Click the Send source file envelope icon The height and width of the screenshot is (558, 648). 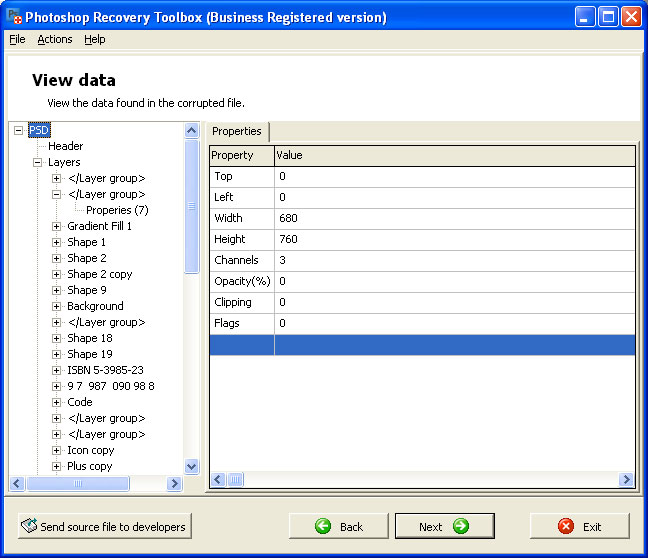pyautogui.click(x=30, y=526)
